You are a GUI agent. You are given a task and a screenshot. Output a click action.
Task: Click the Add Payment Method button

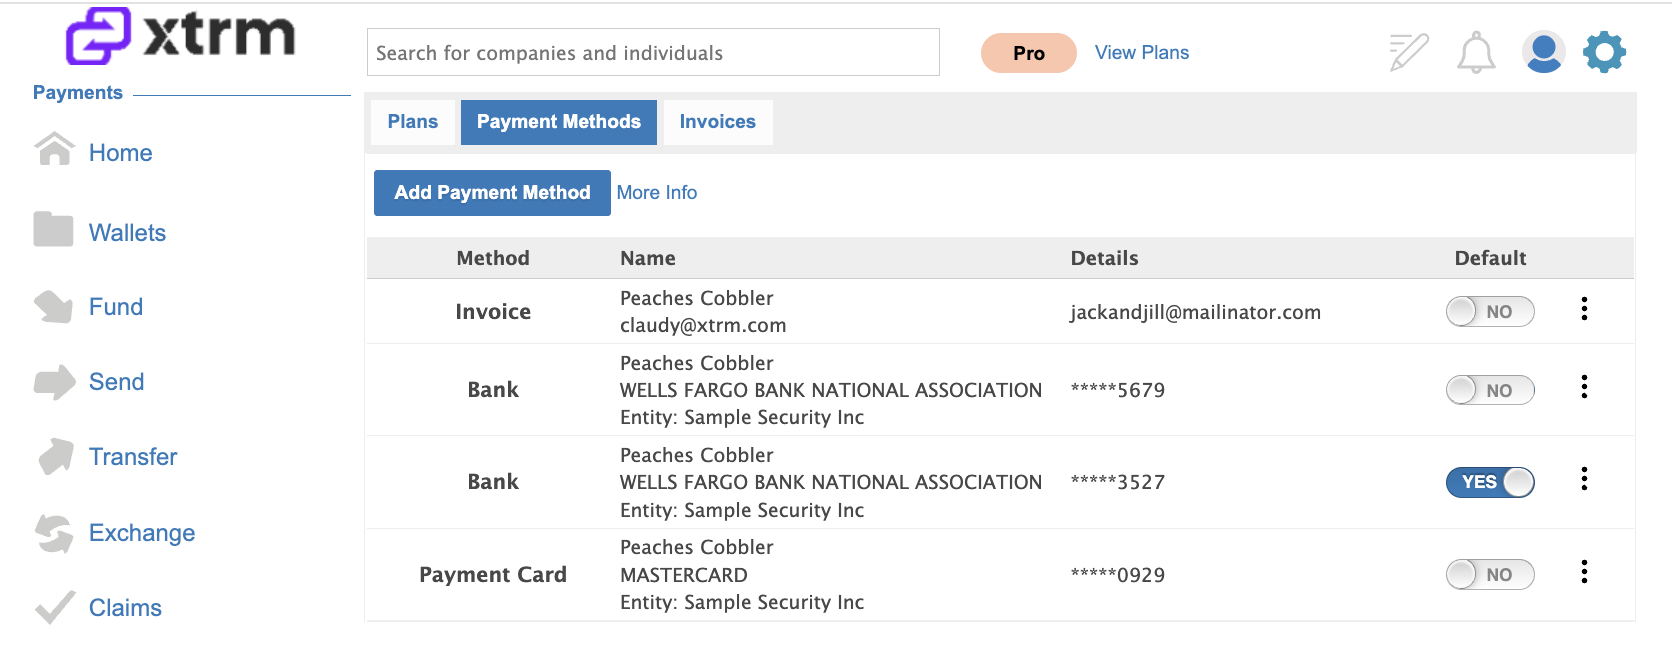pyautogui.click(x=492, y=193)
